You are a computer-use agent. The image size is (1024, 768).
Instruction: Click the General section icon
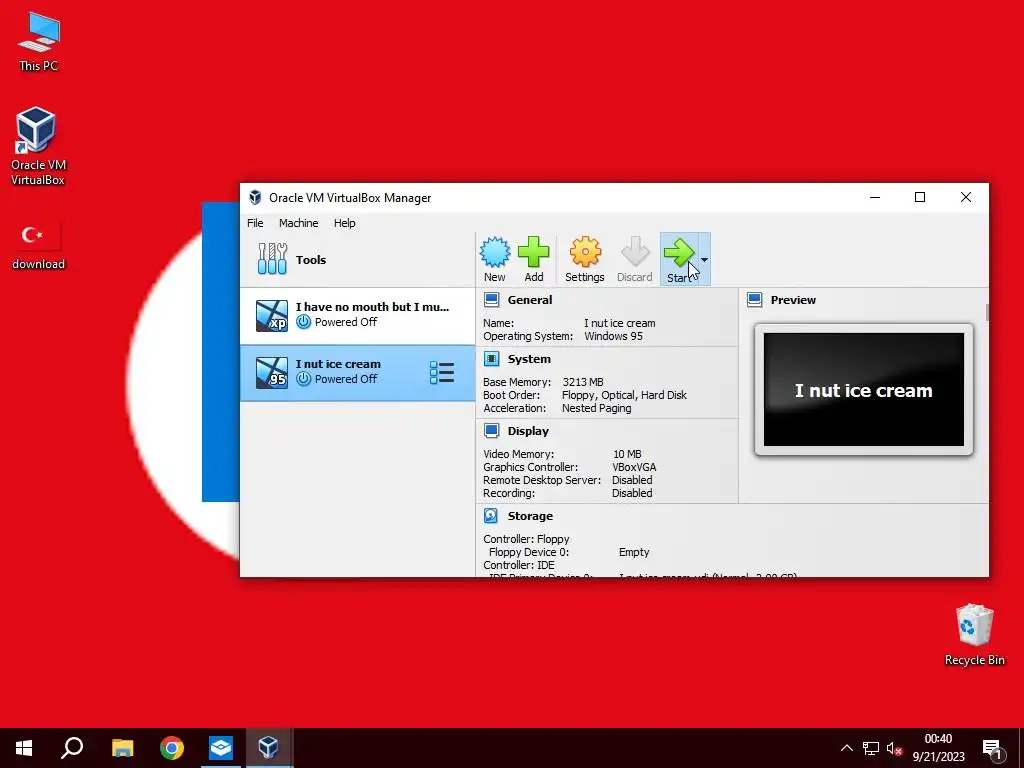click(492, 300)
